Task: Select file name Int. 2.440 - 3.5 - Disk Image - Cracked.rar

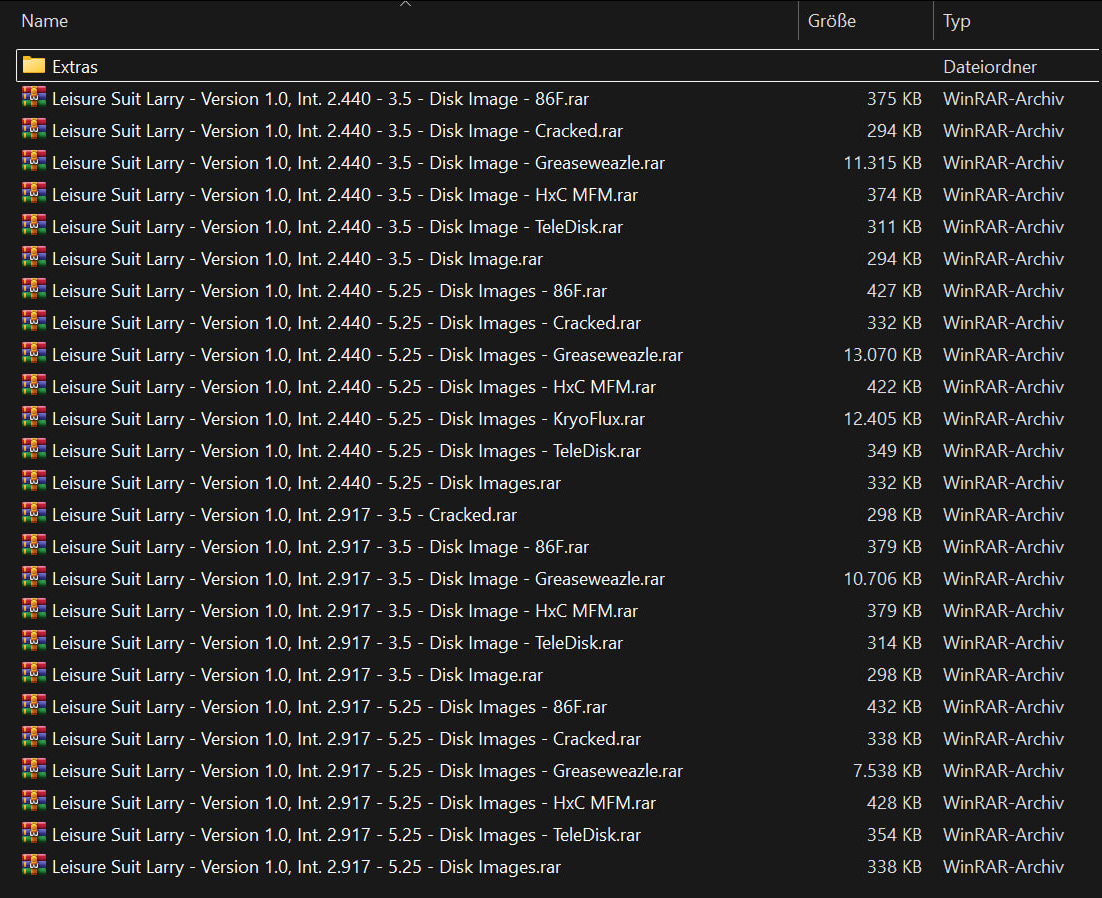Action: (337, 131)
